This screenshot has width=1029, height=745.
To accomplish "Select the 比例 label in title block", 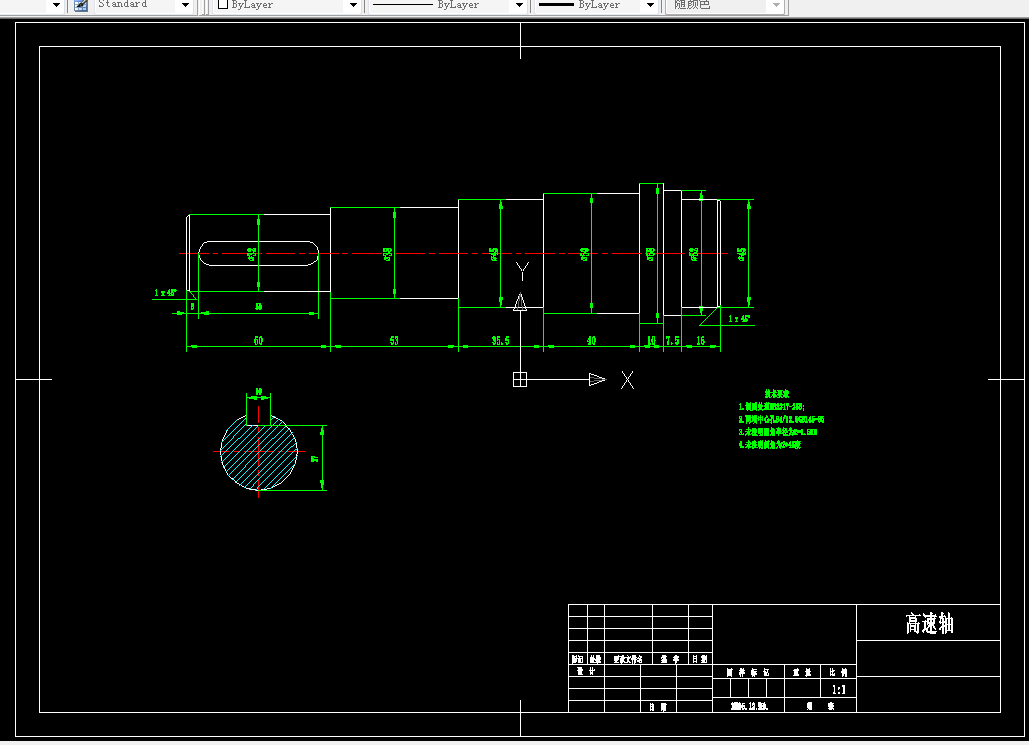I will click(839, 672).
